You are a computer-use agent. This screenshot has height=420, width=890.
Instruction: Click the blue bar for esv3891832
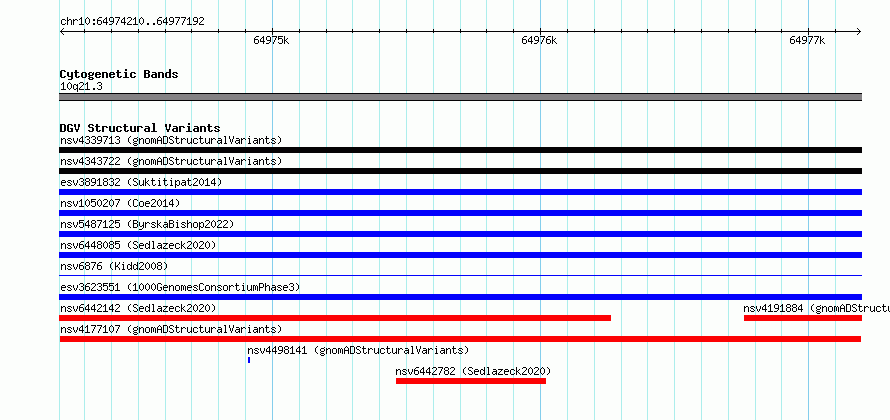coord(460,192)
